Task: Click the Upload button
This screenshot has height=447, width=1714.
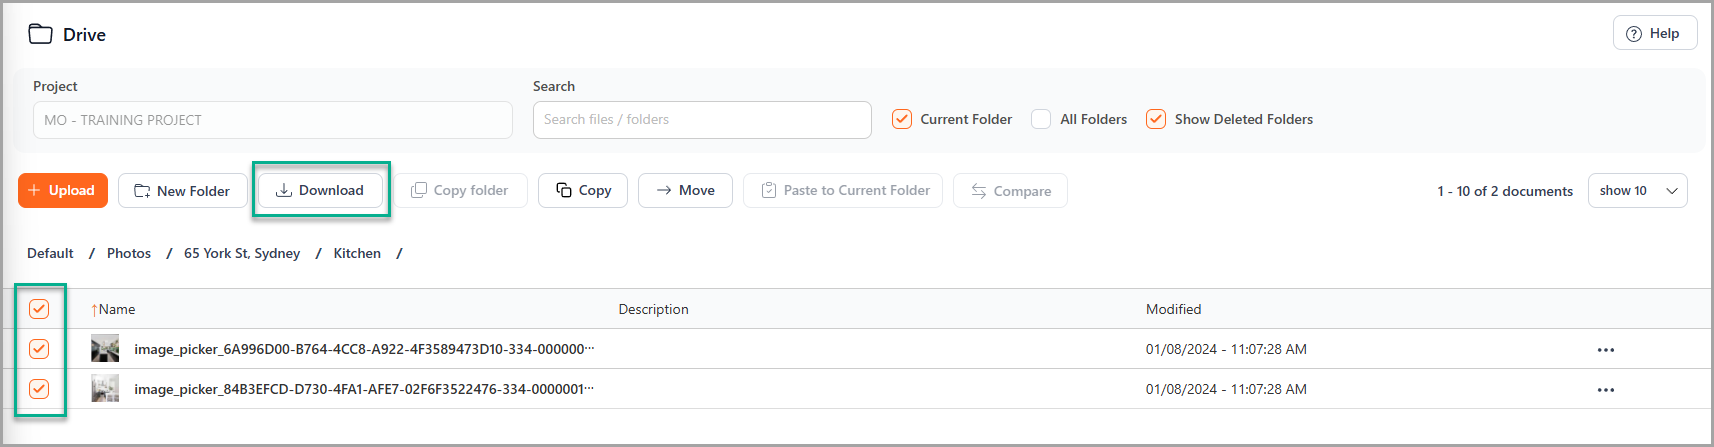Action: click(62, 190)
